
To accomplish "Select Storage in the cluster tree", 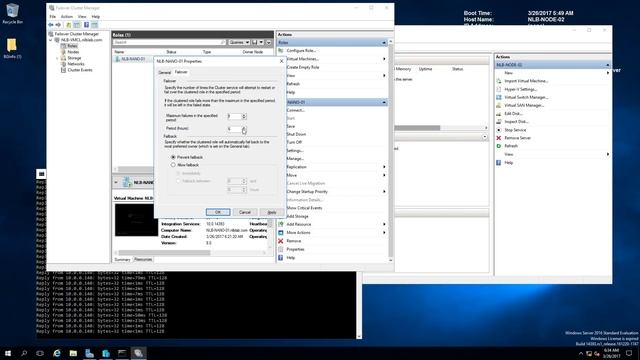I will pos(74,58).
